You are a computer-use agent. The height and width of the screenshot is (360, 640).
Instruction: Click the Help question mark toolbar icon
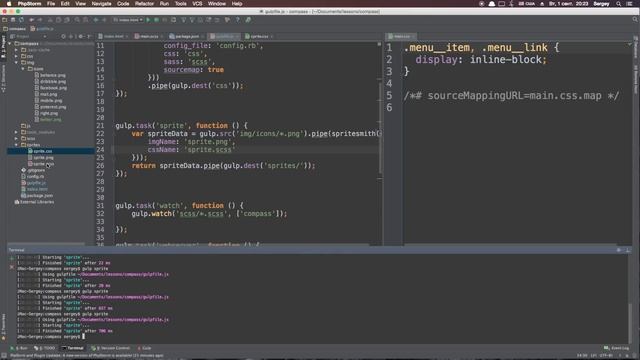(238, 20)
